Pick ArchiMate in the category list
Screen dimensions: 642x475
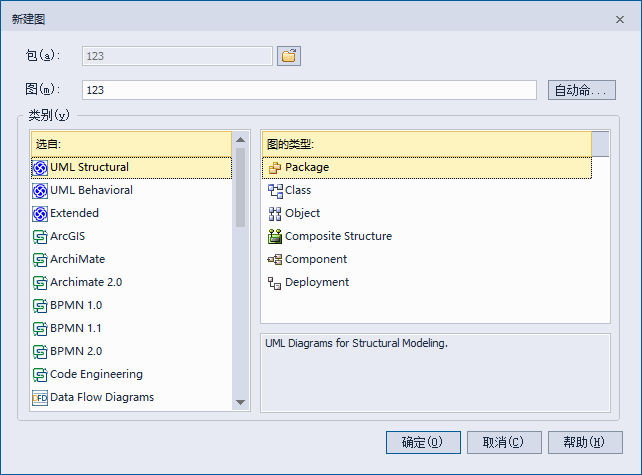[77, 259]
